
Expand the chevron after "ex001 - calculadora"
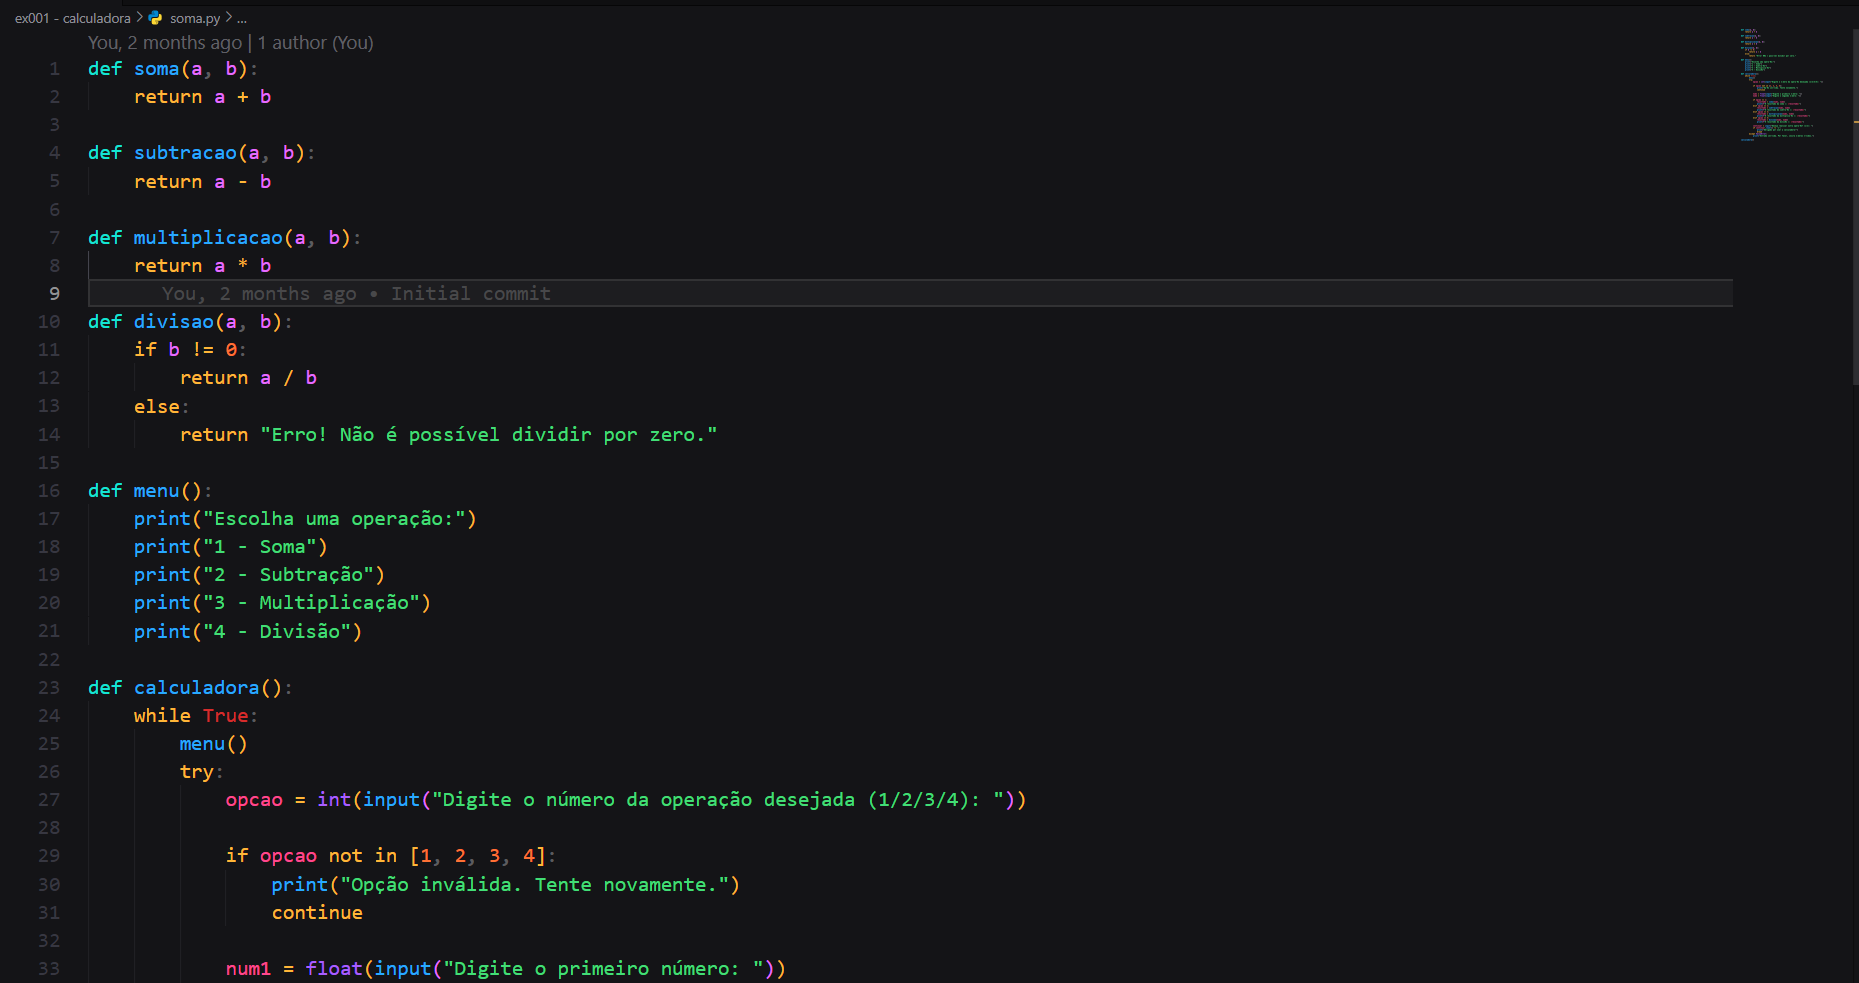click(x=139, y=17)
